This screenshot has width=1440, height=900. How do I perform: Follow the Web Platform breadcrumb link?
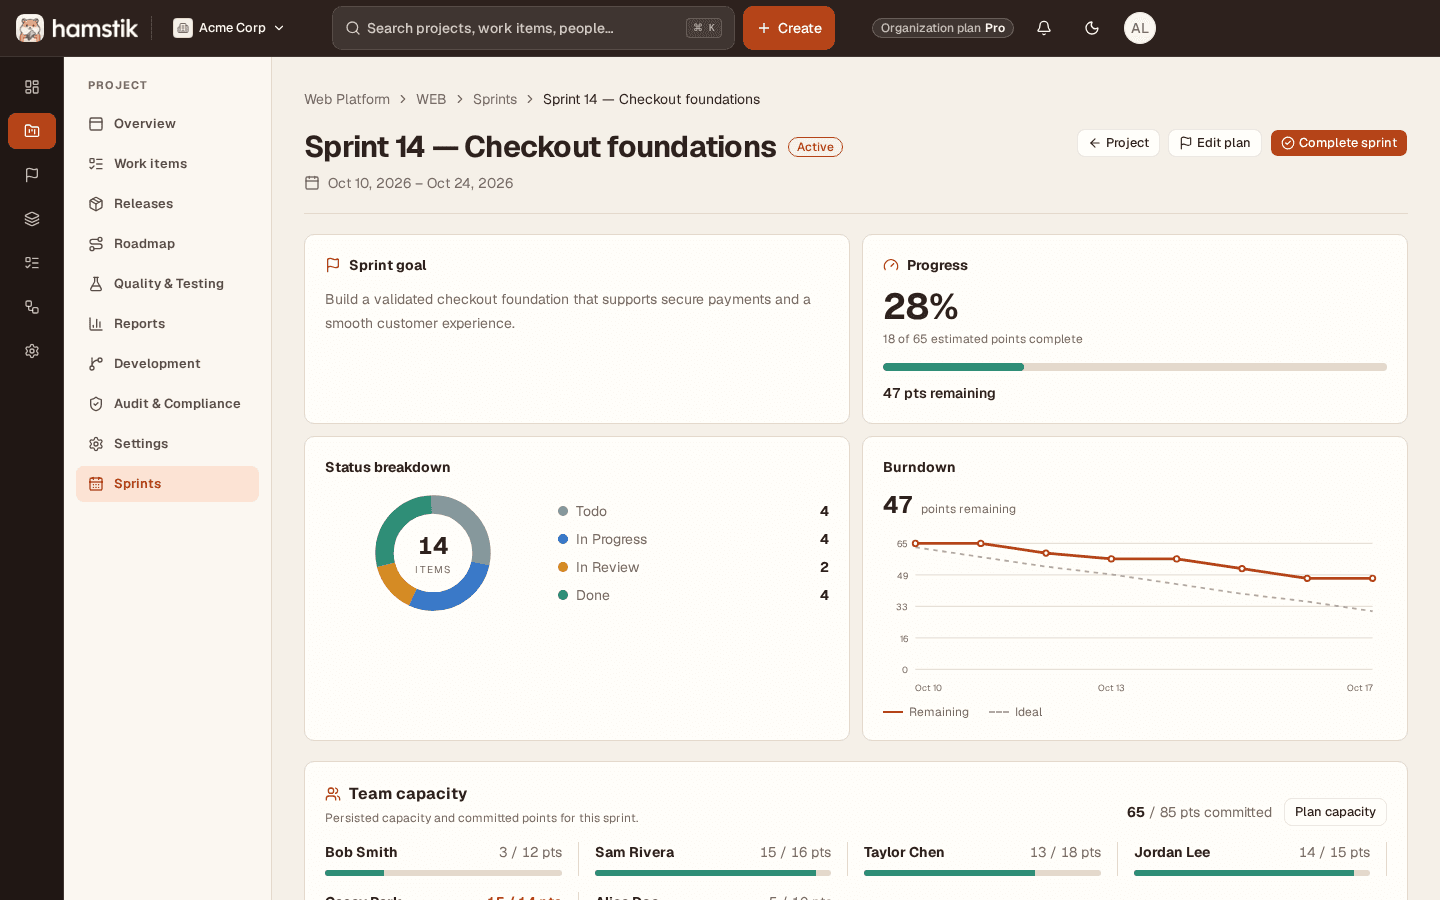pyautogui.click(x=347, y=99)
